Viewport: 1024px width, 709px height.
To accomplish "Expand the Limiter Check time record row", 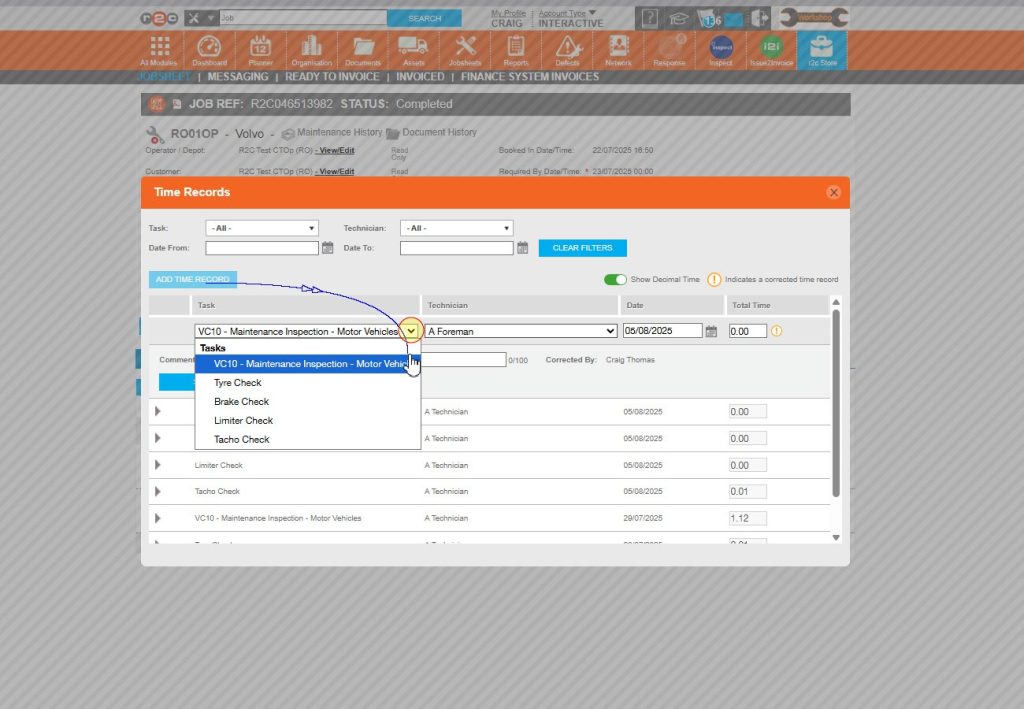I will point(157,465).
